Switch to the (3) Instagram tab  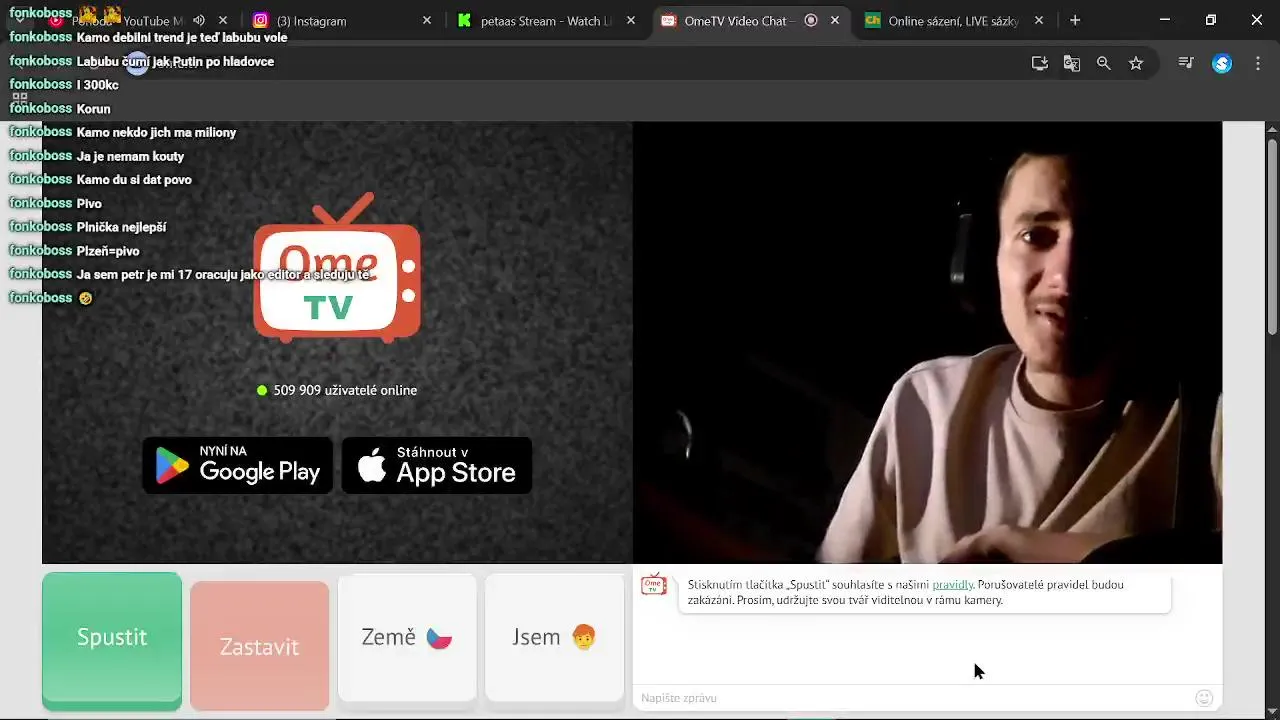tap(340, 20)
